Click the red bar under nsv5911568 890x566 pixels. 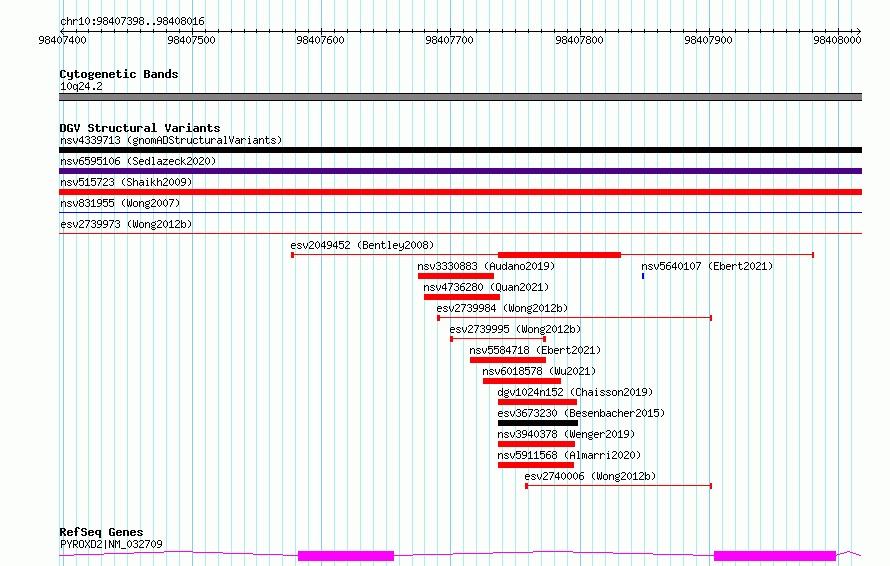click(536, 465)
